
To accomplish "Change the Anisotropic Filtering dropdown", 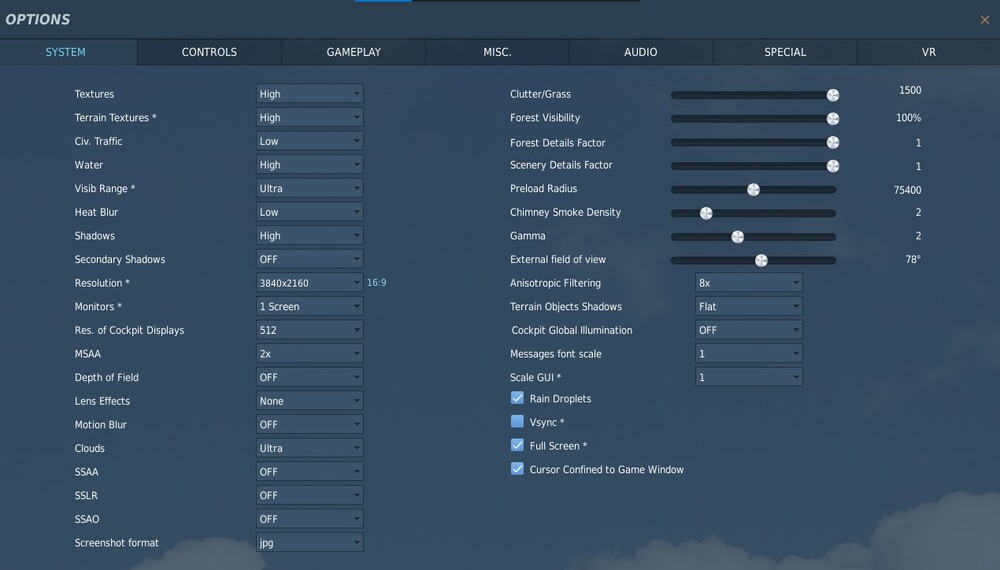I will coord(749,282).
